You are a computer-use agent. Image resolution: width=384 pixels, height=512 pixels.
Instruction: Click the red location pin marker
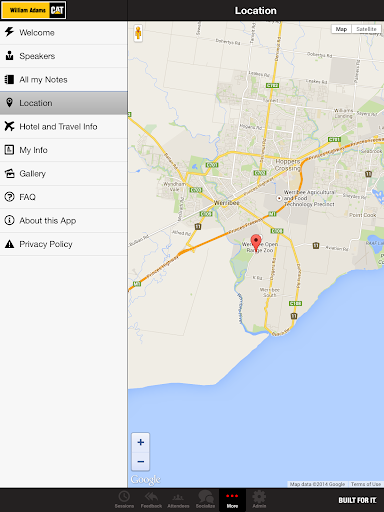click(256, 243)
